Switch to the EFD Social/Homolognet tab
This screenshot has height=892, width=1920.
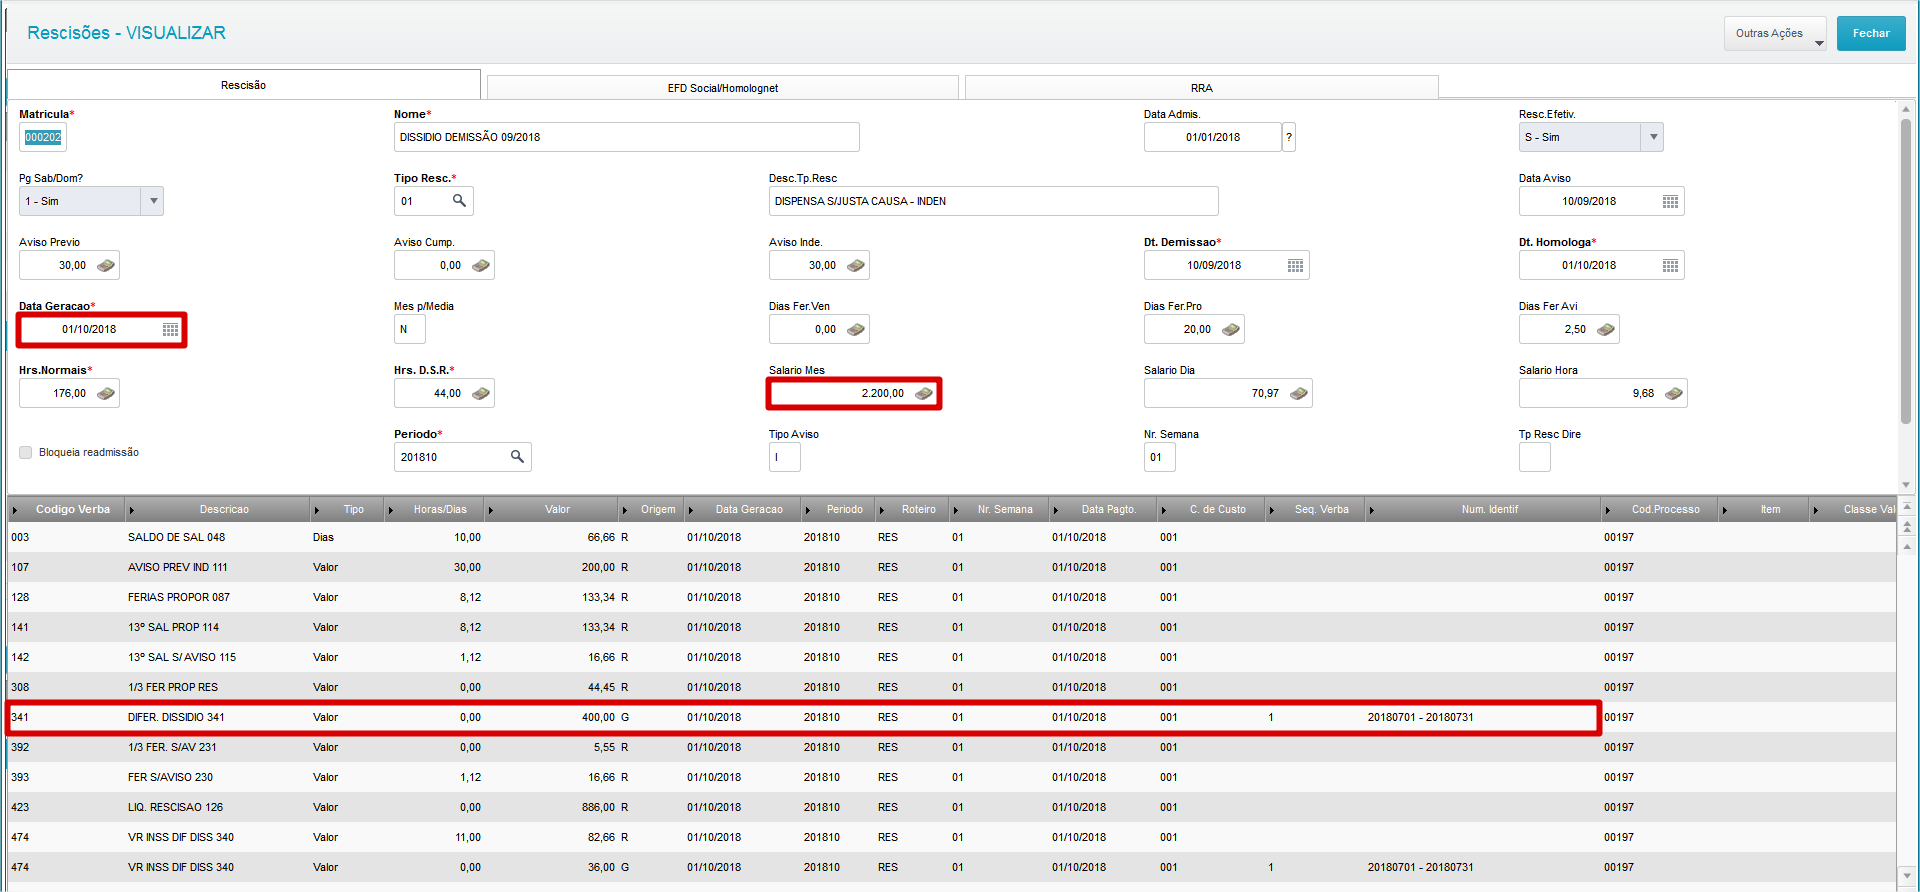click(x=722, y=88)
